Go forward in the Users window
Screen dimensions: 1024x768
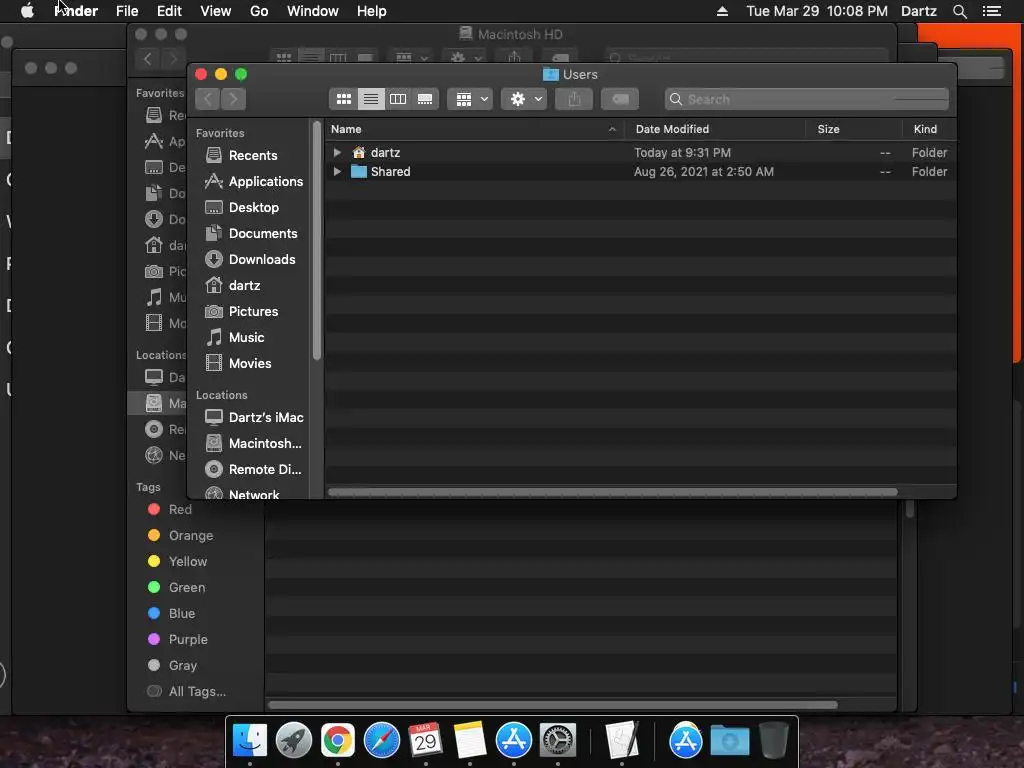[x=233, y=99]
